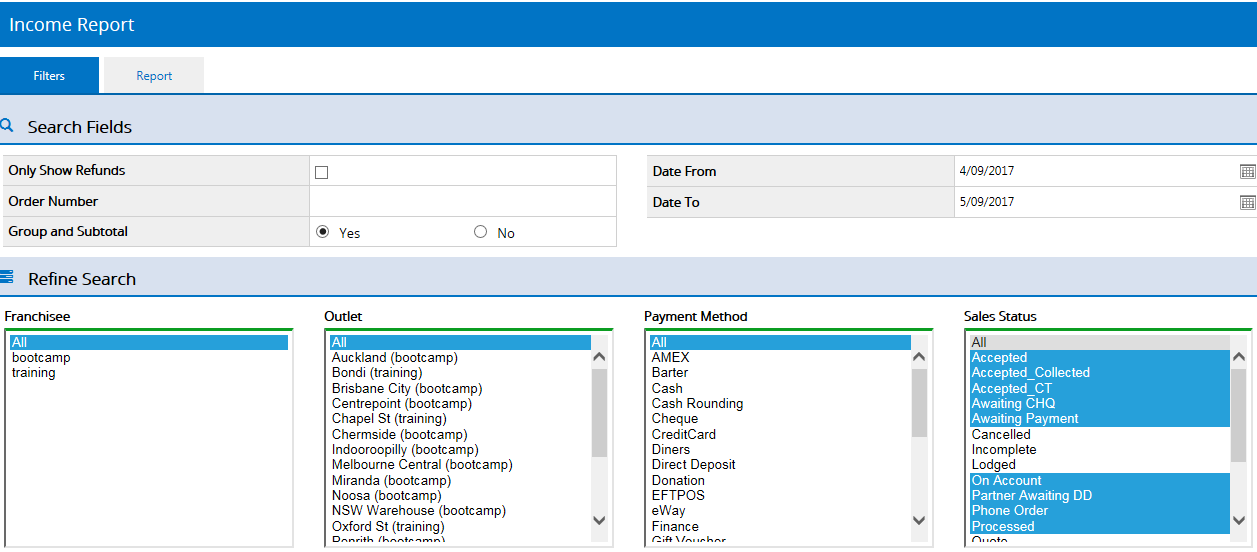
Task: Select Centrepoint (bootcamp) outlet
Action: [460, 403]
